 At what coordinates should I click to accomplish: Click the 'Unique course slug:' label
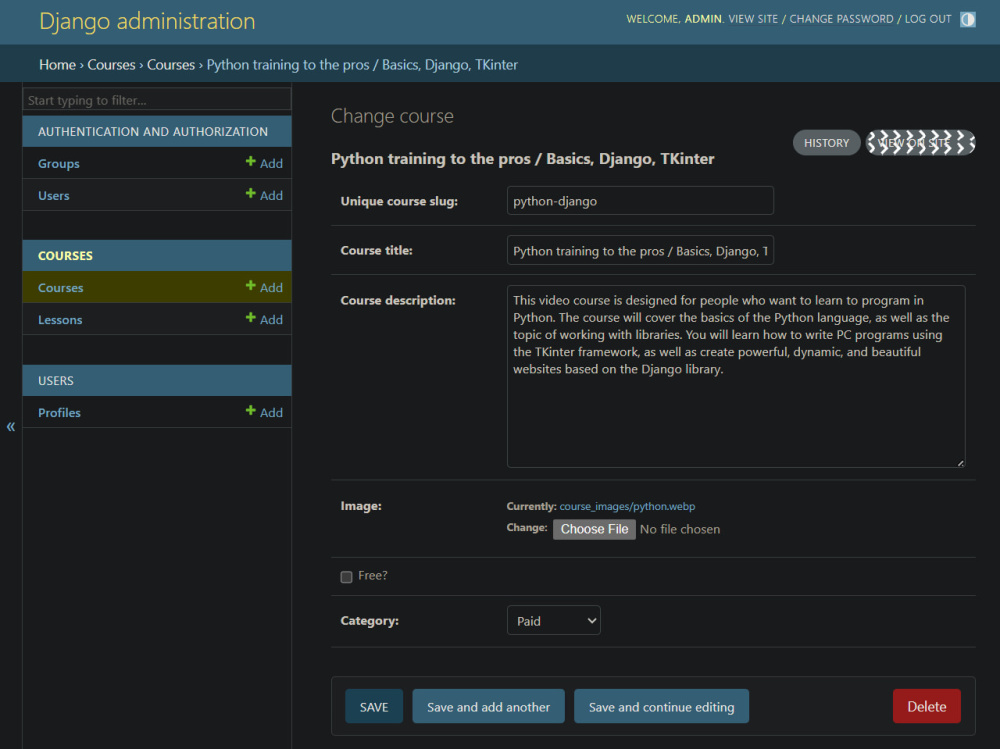[399, 201]
